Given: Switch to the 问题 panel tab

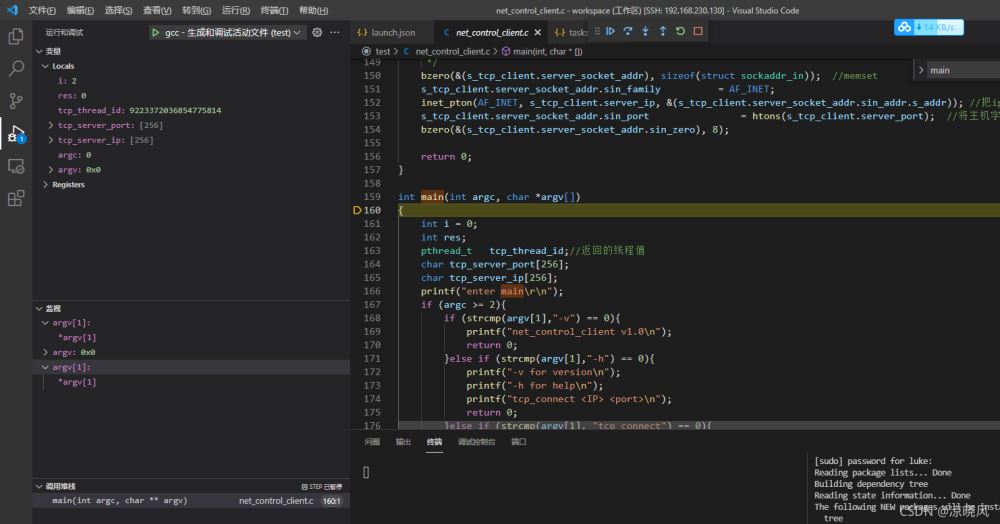Looking at the screenshot, I should click(x=372, y=442).
